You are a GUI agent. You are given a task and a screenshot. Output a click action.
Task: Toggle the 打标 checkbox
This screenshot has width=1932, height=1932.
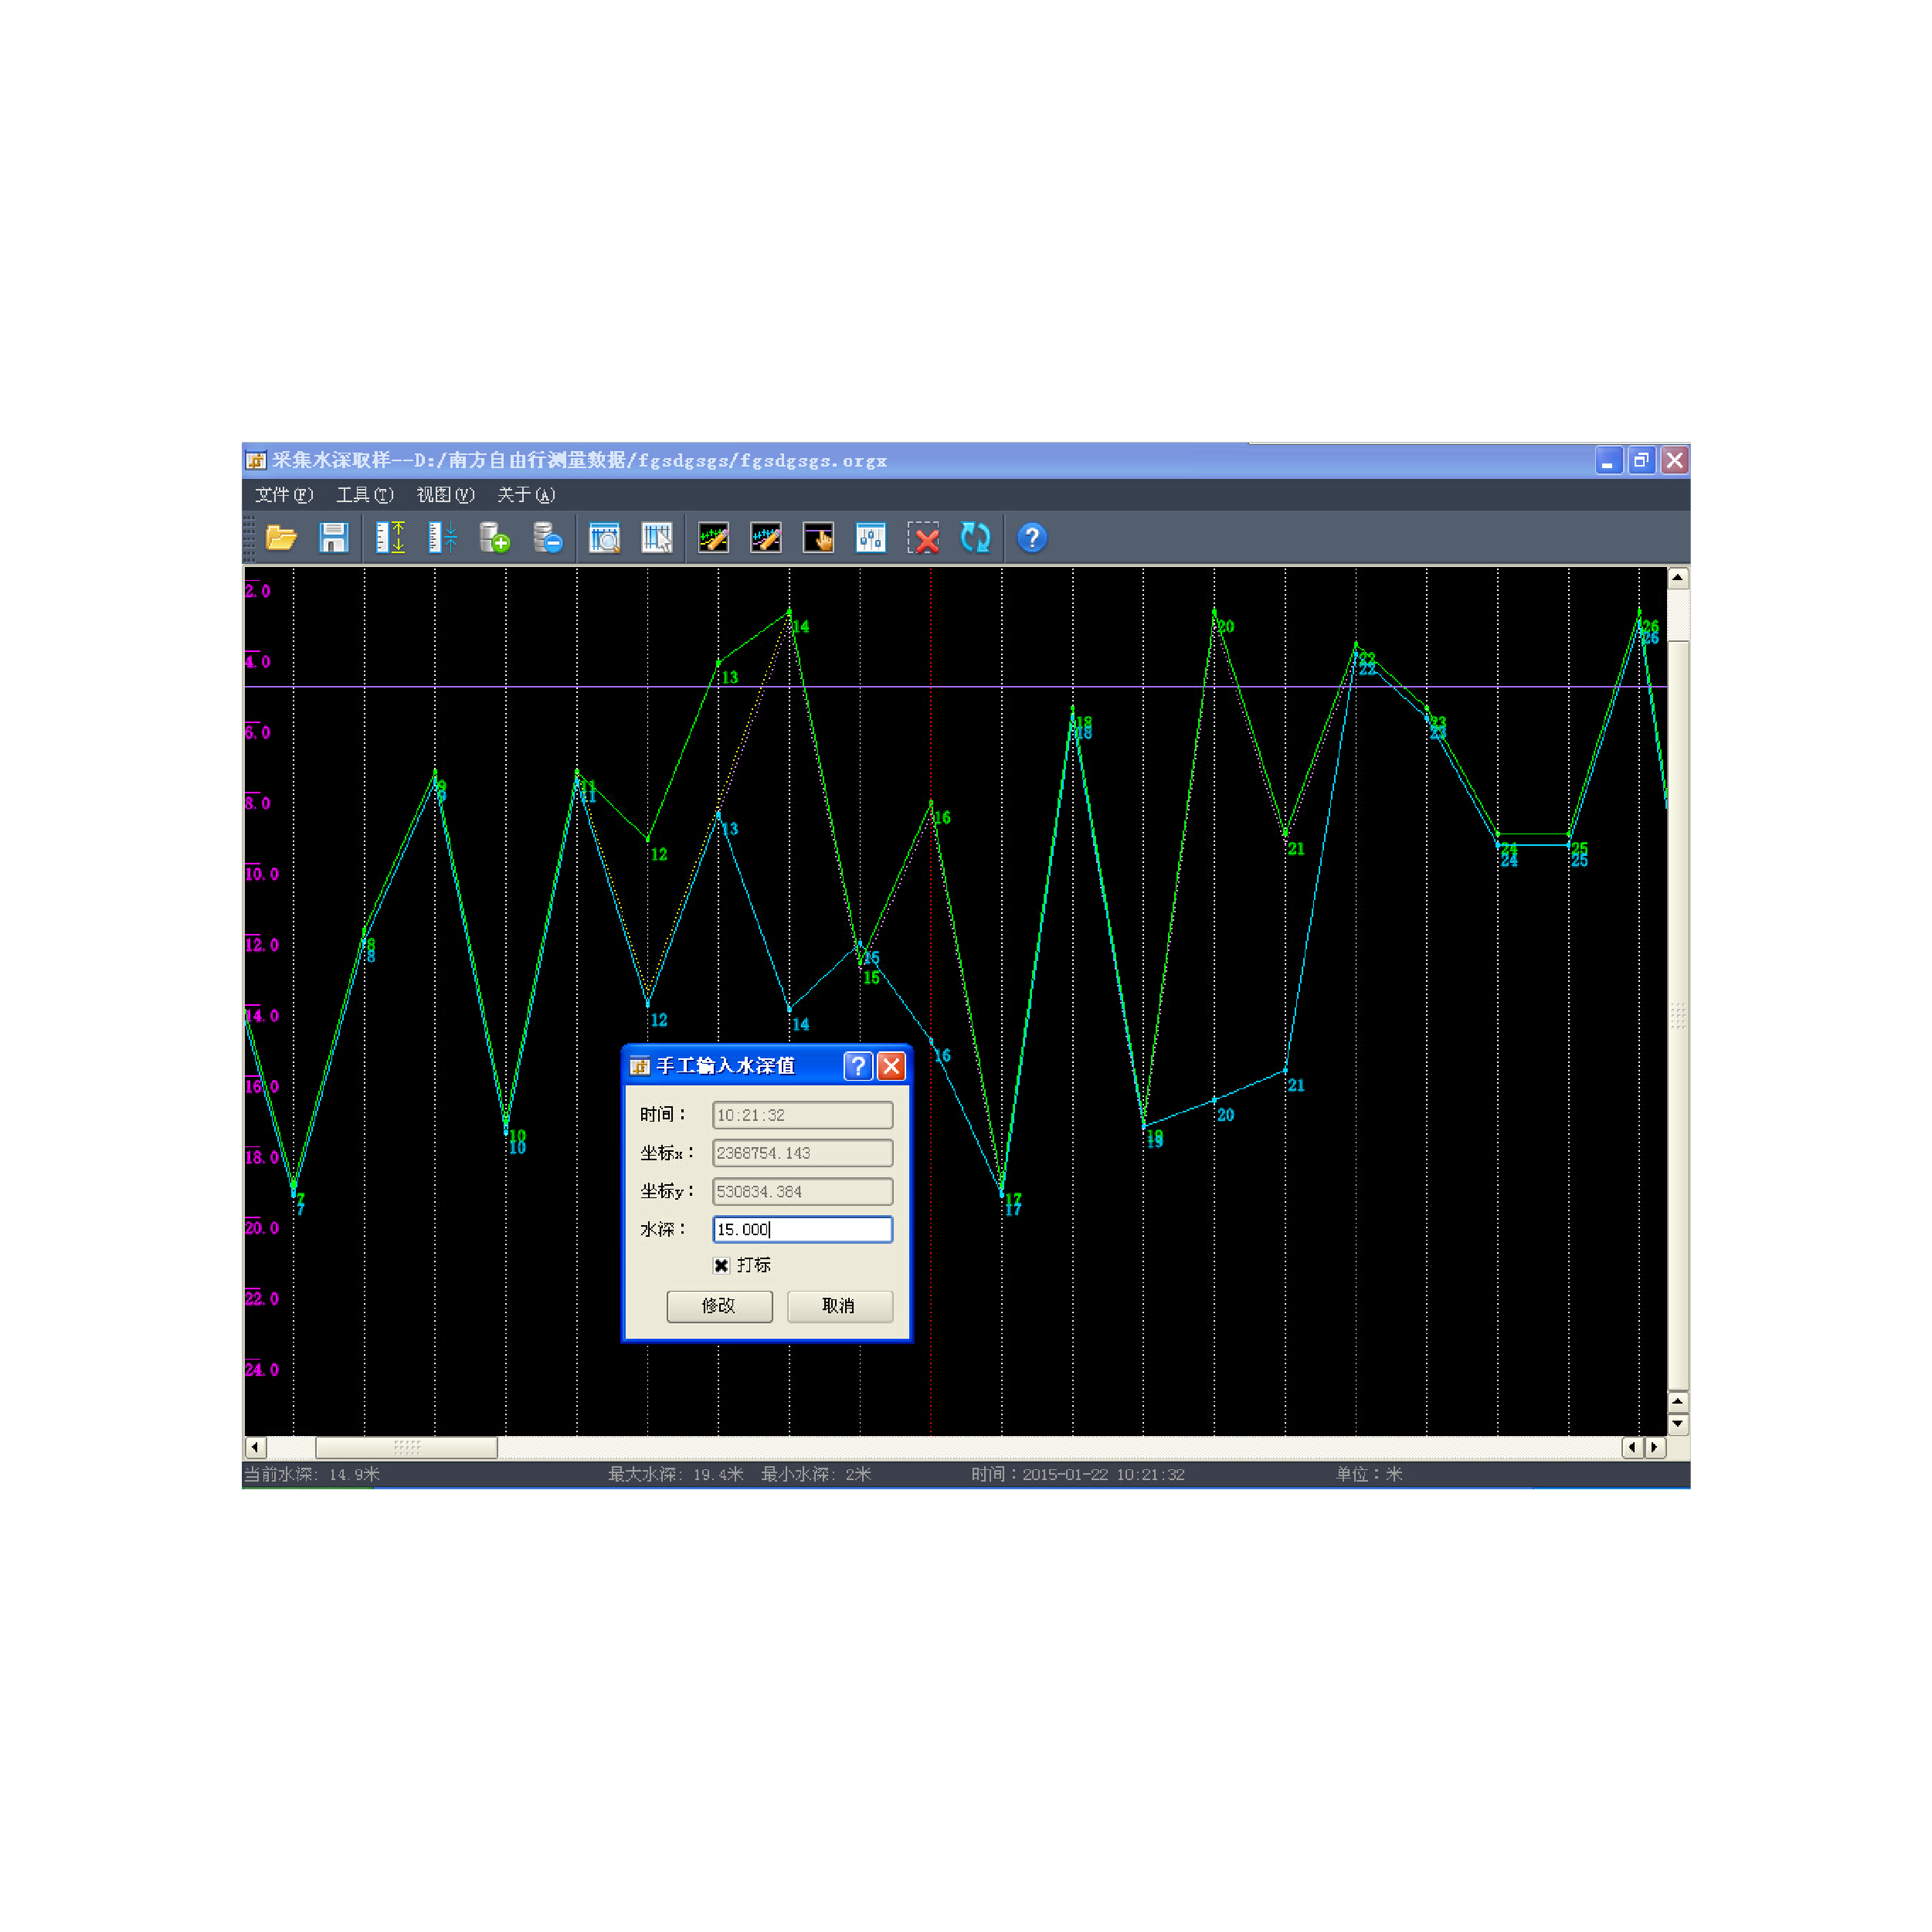point(721,1265)
